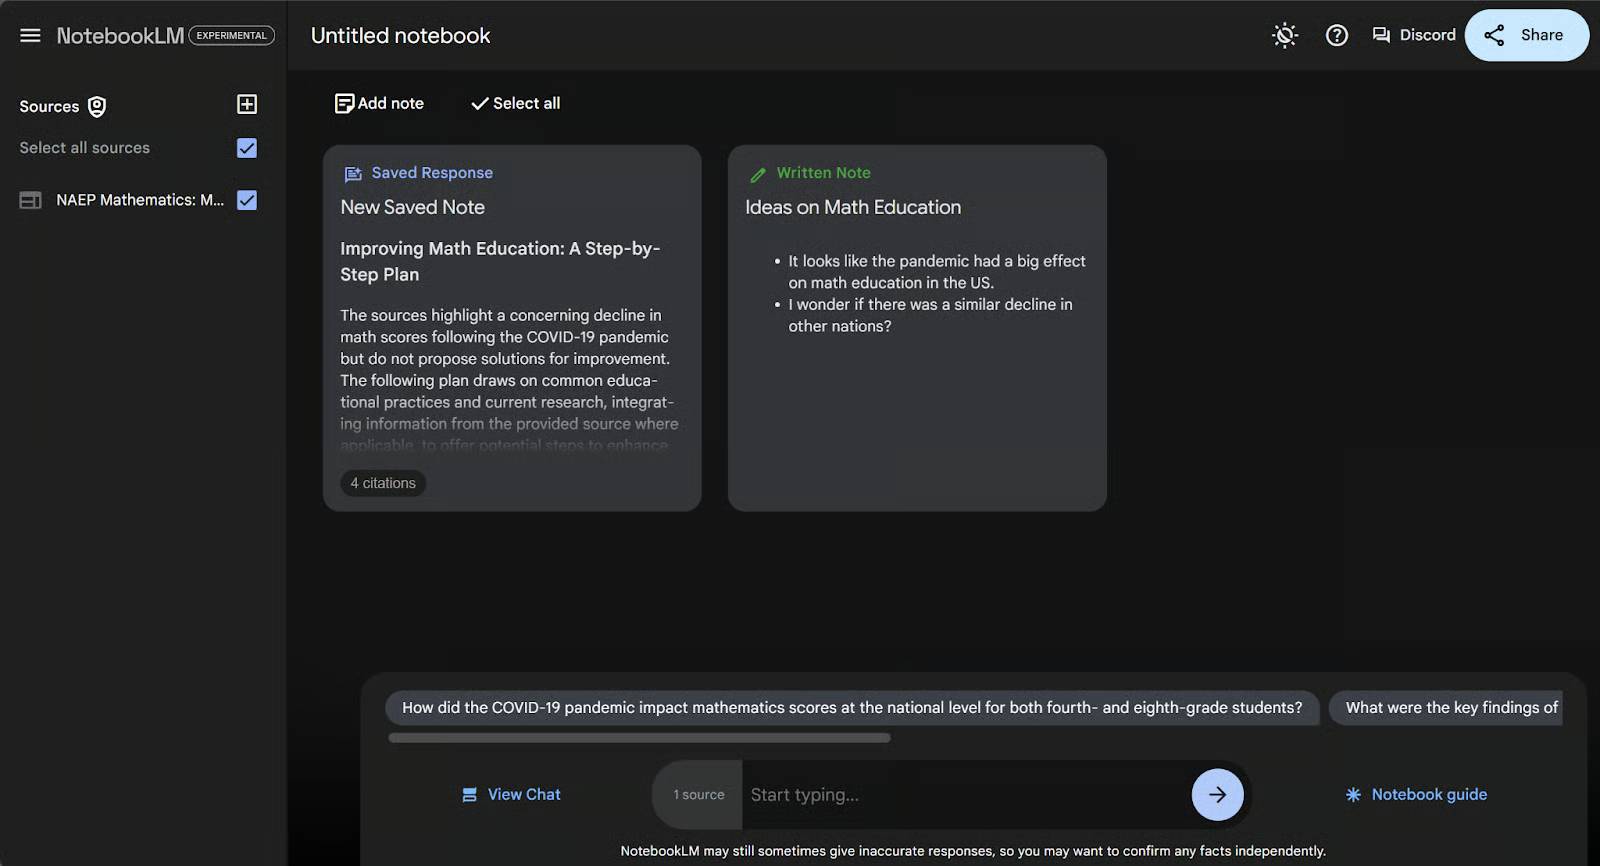Viewport: 1600px width, 866px height.
Task: Click the Share button
Action: (1526, 36)
